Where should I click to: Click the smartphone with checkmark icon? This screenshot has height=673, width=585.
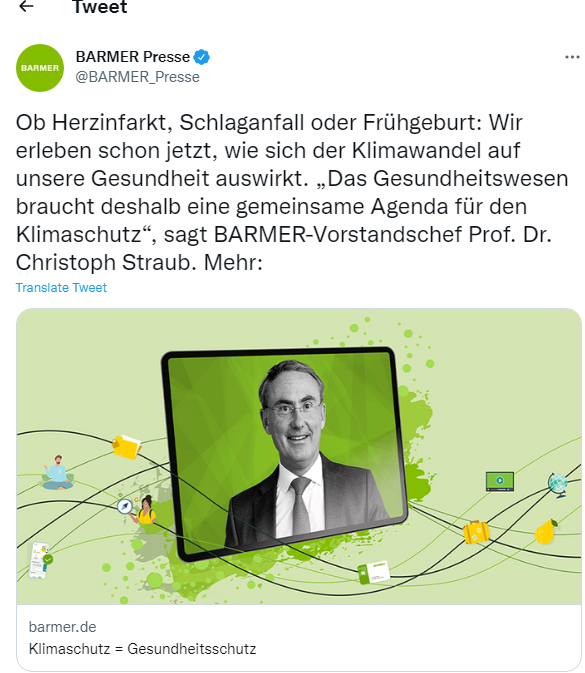[40, 560]
